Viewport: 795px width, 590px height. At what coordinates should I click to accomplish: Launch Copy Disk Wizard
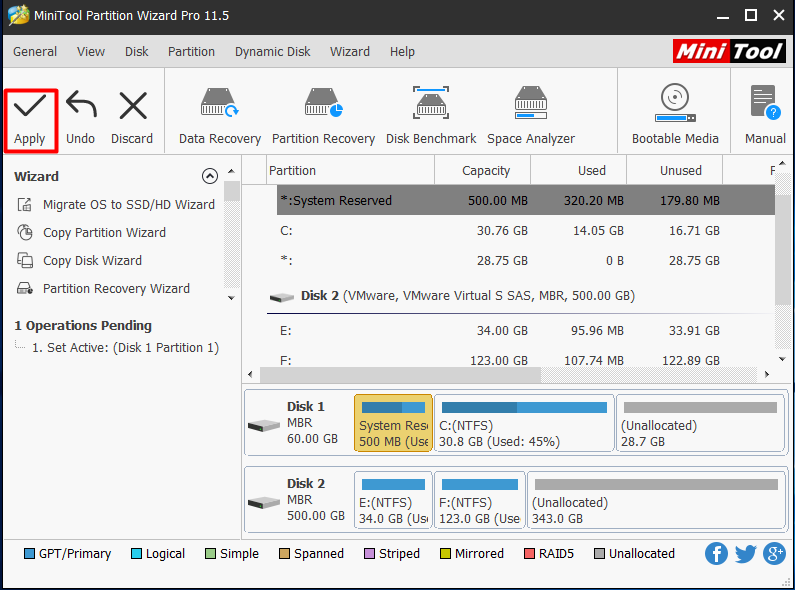(x=80, y=261)
